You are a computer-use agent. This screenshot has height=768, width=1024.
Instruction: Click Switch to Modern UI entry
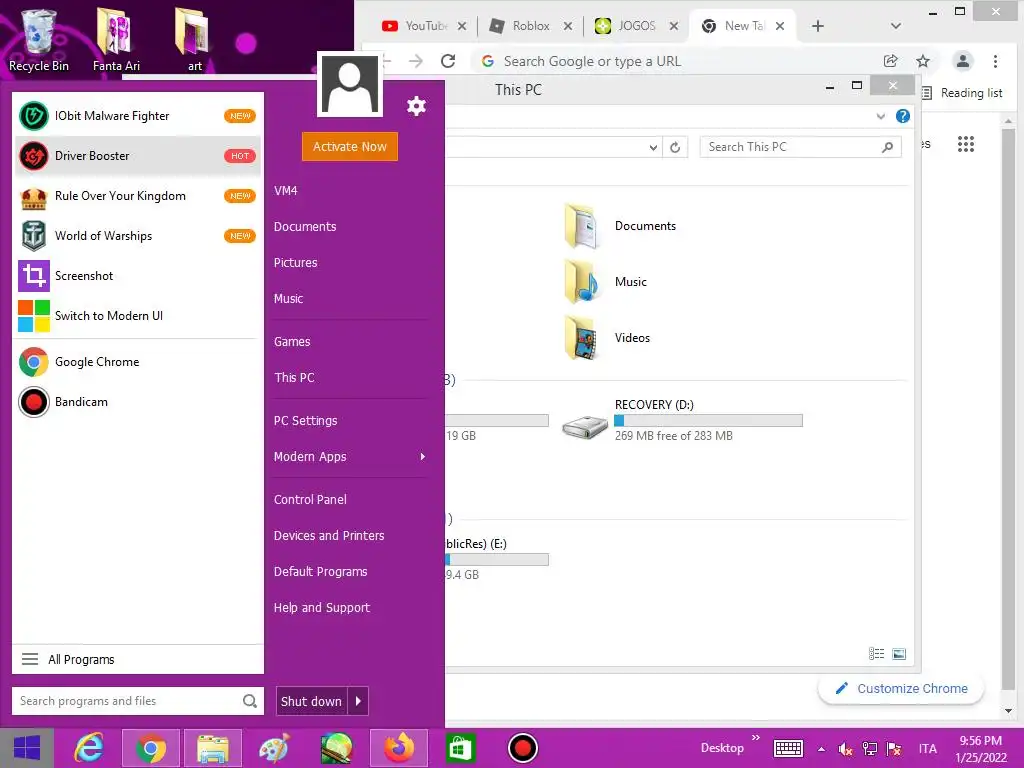point(137,315)
